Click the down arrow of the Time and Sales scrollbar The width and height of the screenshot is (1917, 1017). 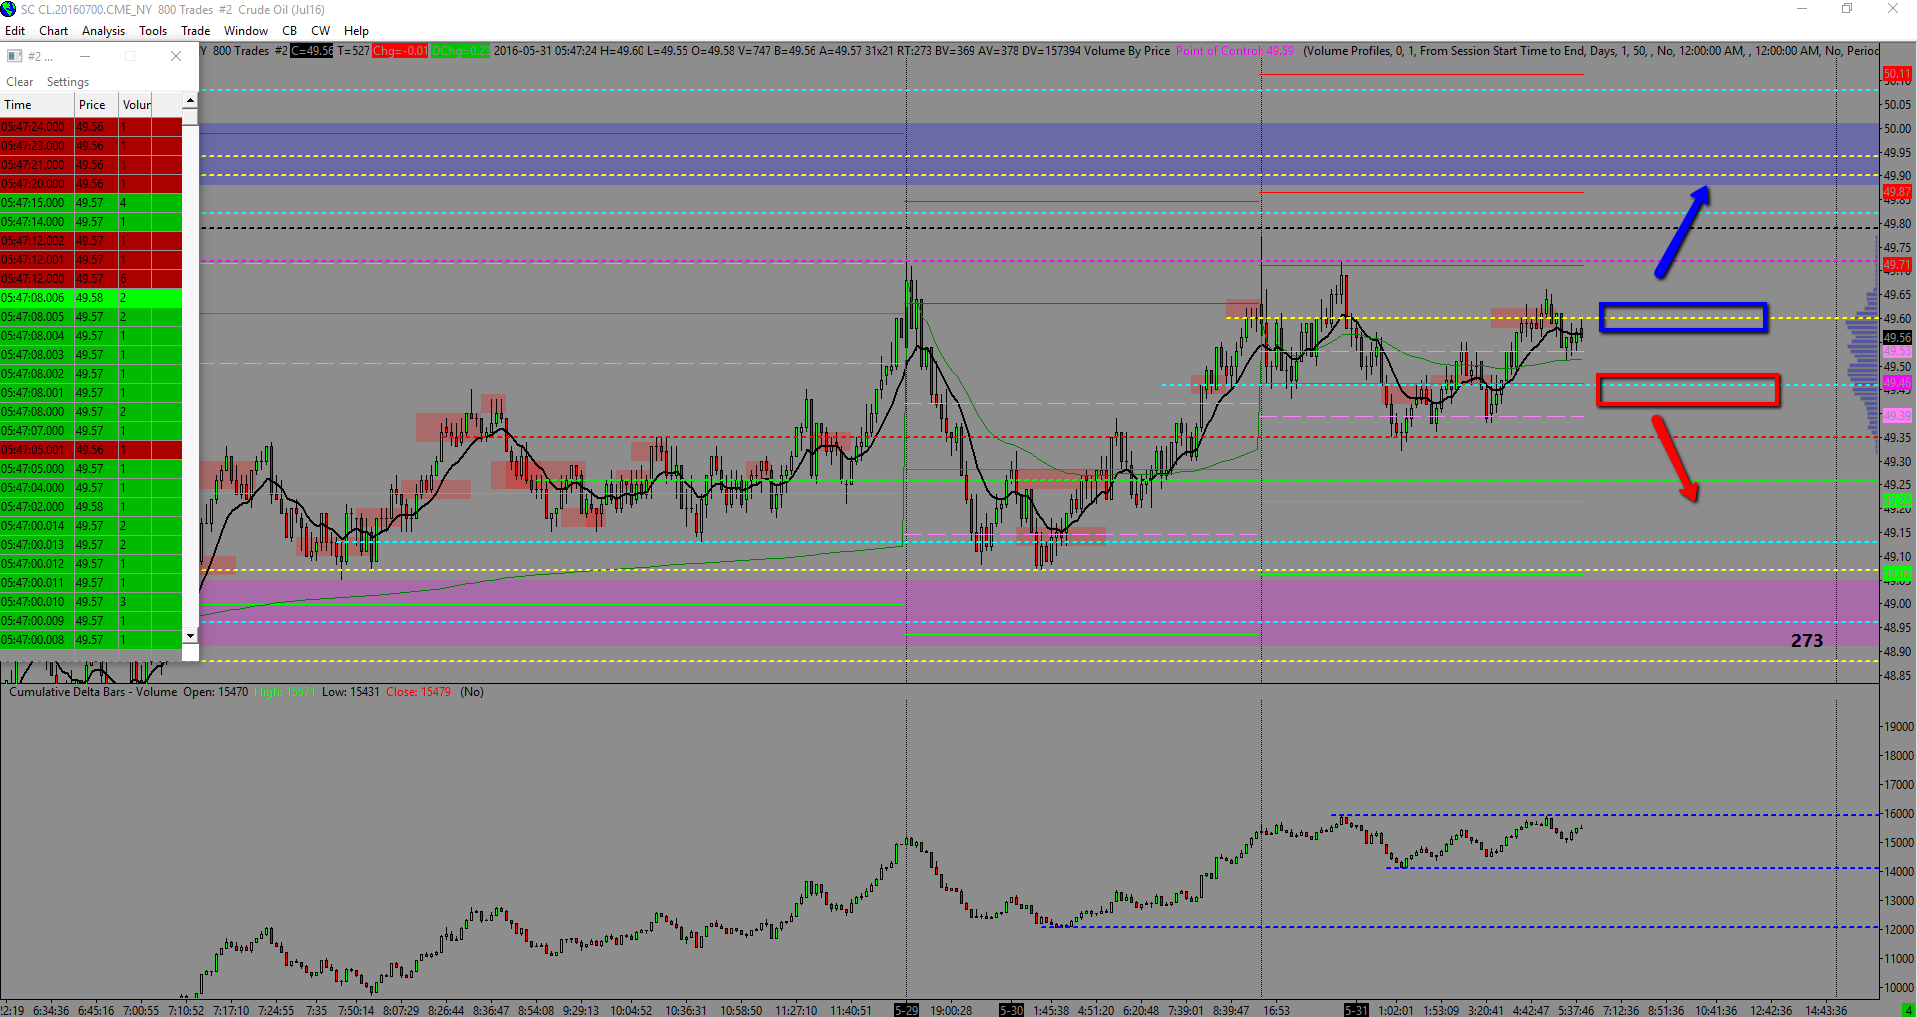tap(190, 636)
